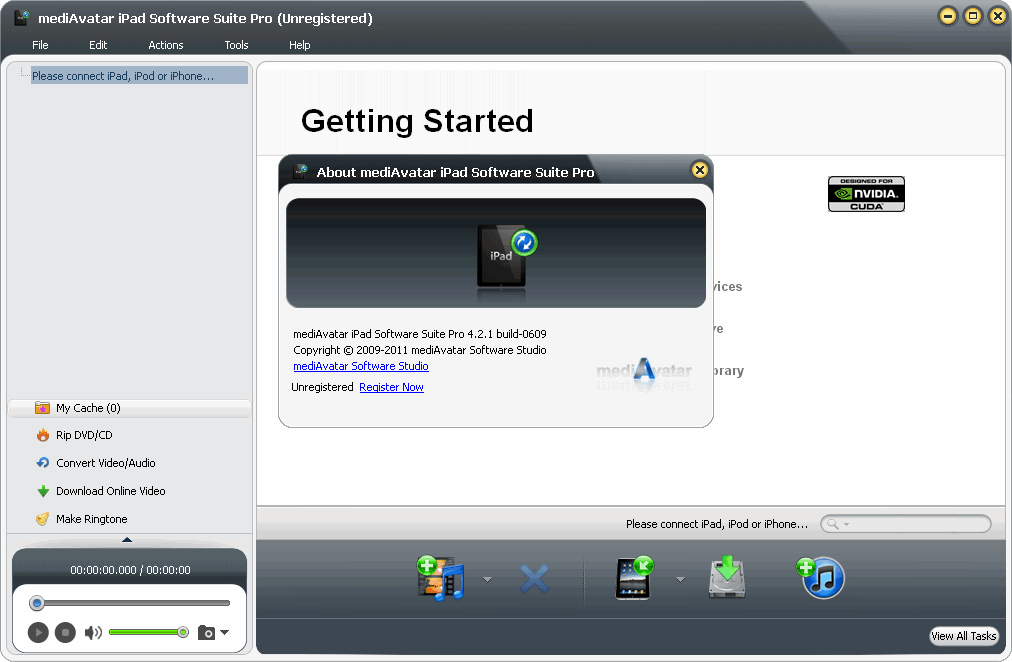Open the Tools menu

click(x=236, y=45)
